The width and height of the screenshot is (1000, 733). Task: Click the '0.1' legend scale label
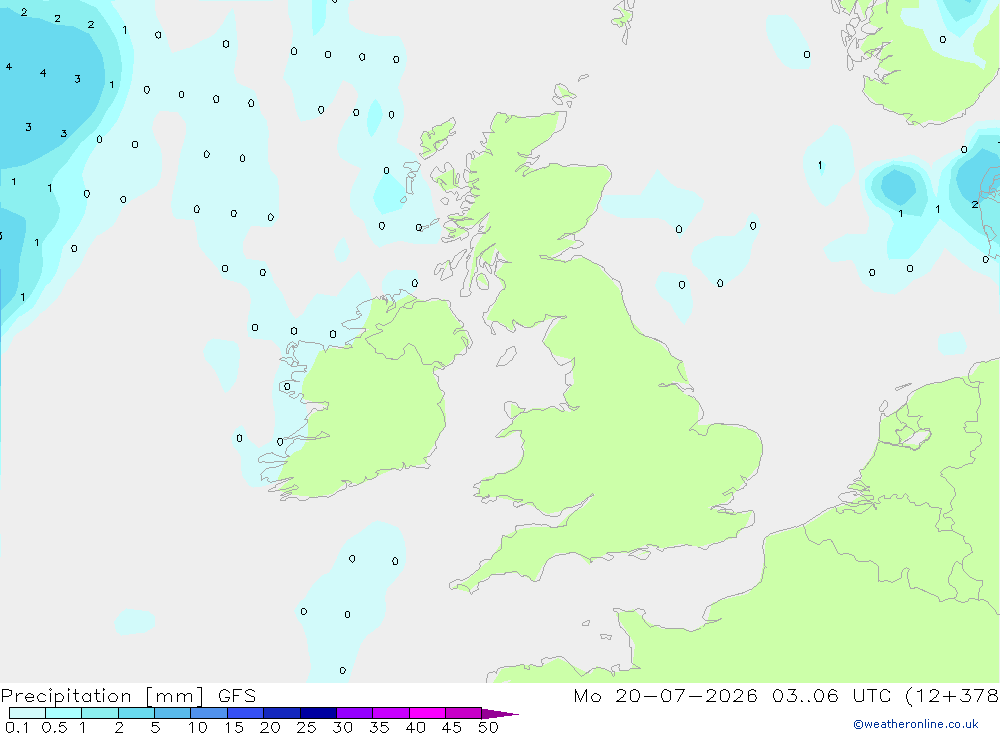(17, 727)
